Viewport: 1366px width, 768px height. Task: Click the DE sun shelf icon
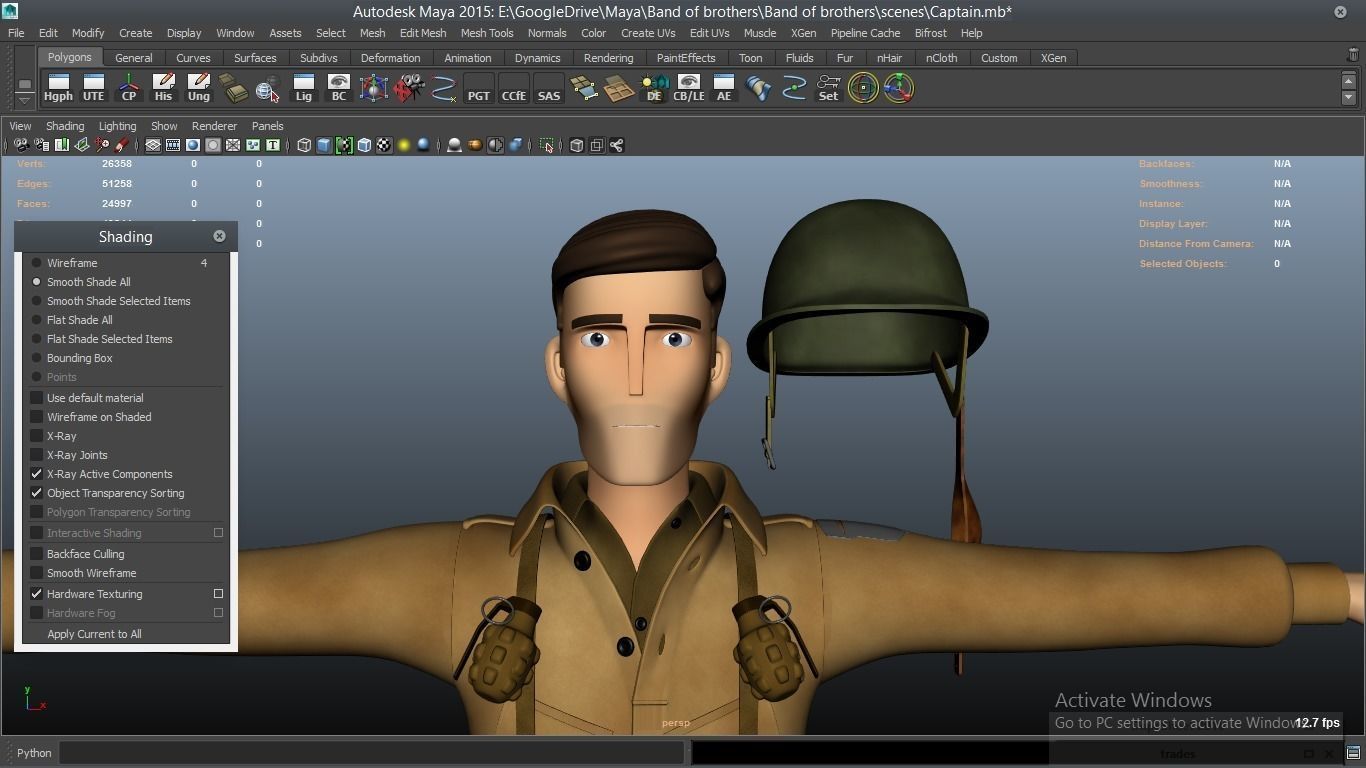point(653,88)
